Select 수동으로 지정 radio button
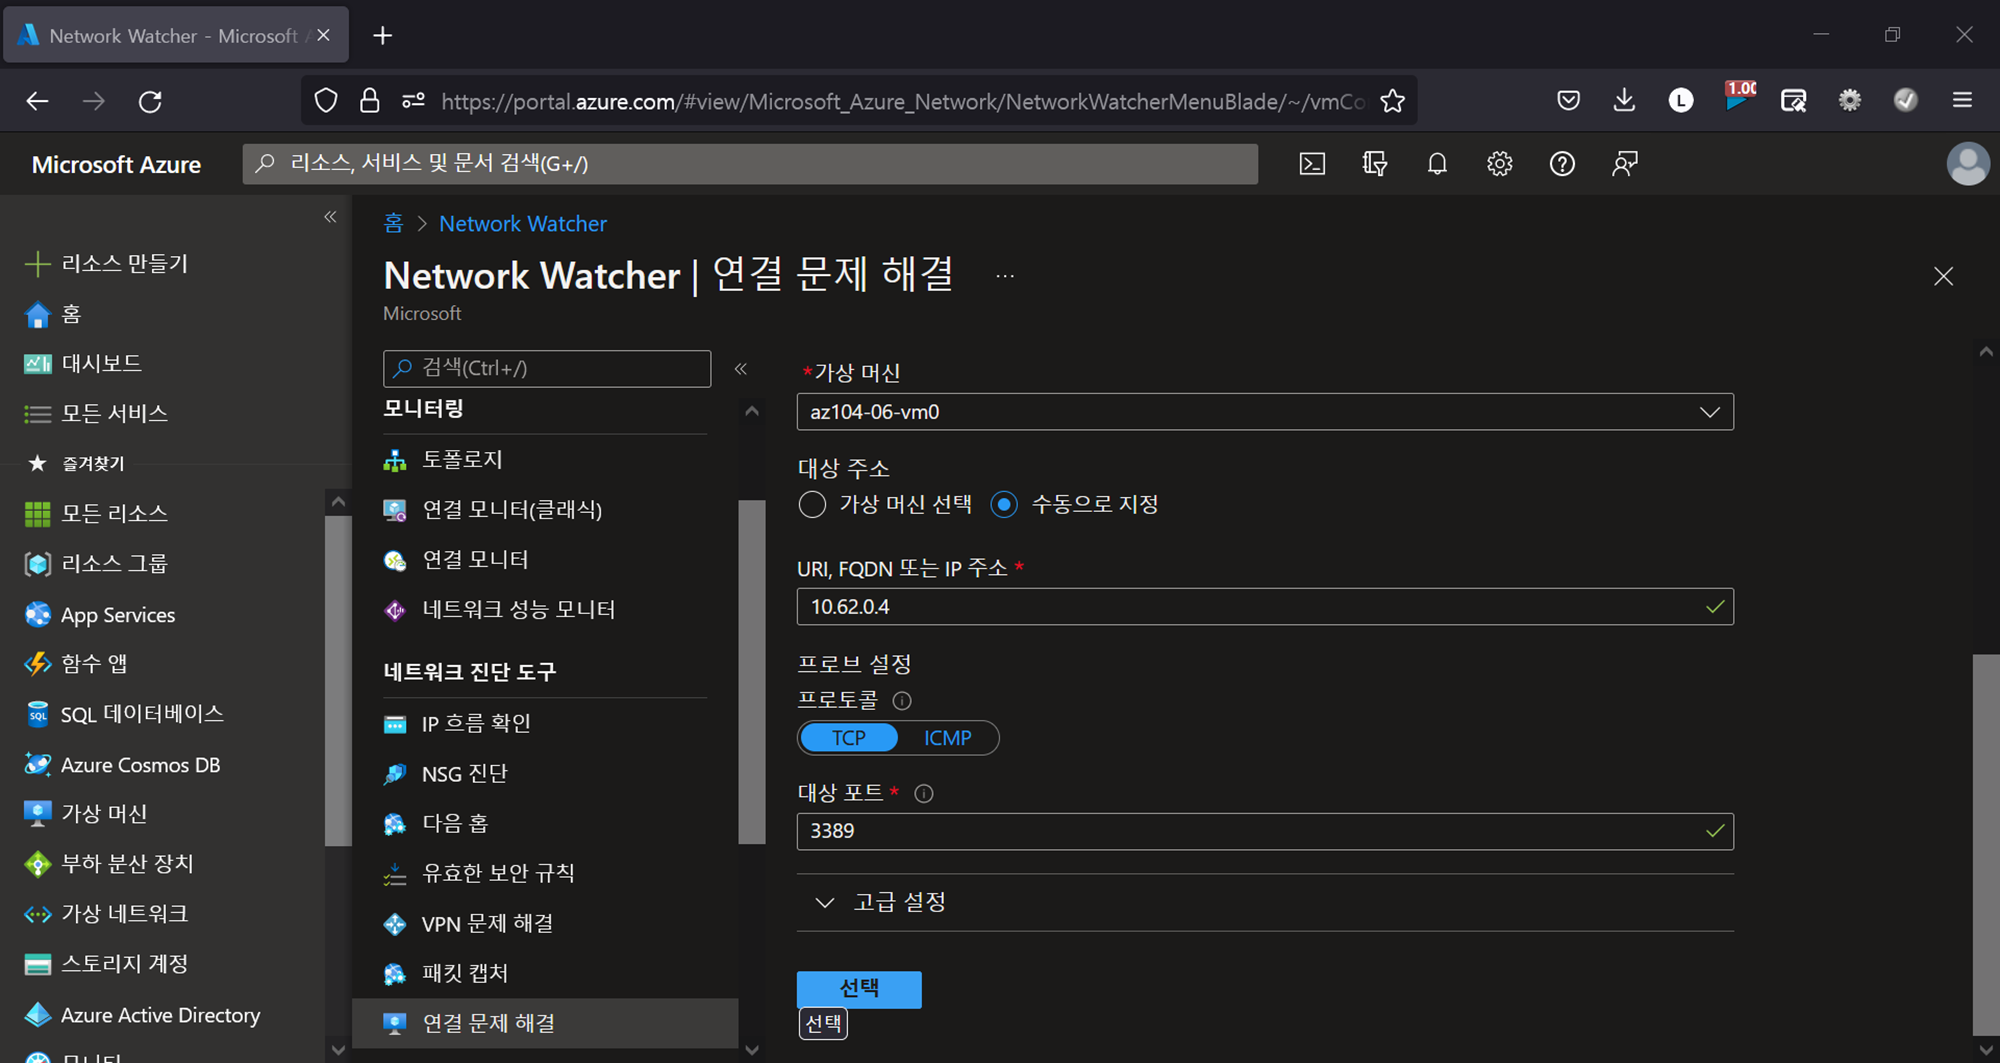Image resolution: width=2000 pixels, height=1063 pixels. tap(1004, 504)
